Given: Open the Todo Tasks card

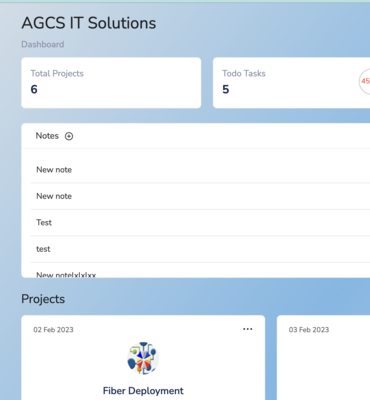Looking at the screenshot, I should [x=291, y=83].
